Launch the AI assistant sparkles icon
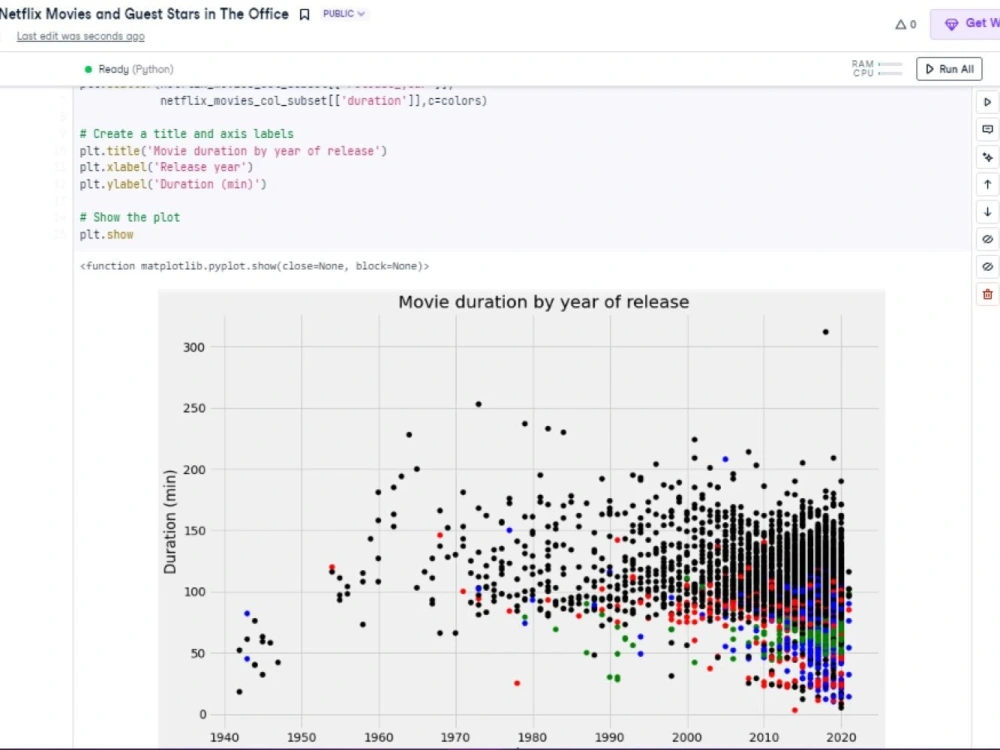This screenshot has height=750, width=1000. pyautogui.click(x=987, y=157)
